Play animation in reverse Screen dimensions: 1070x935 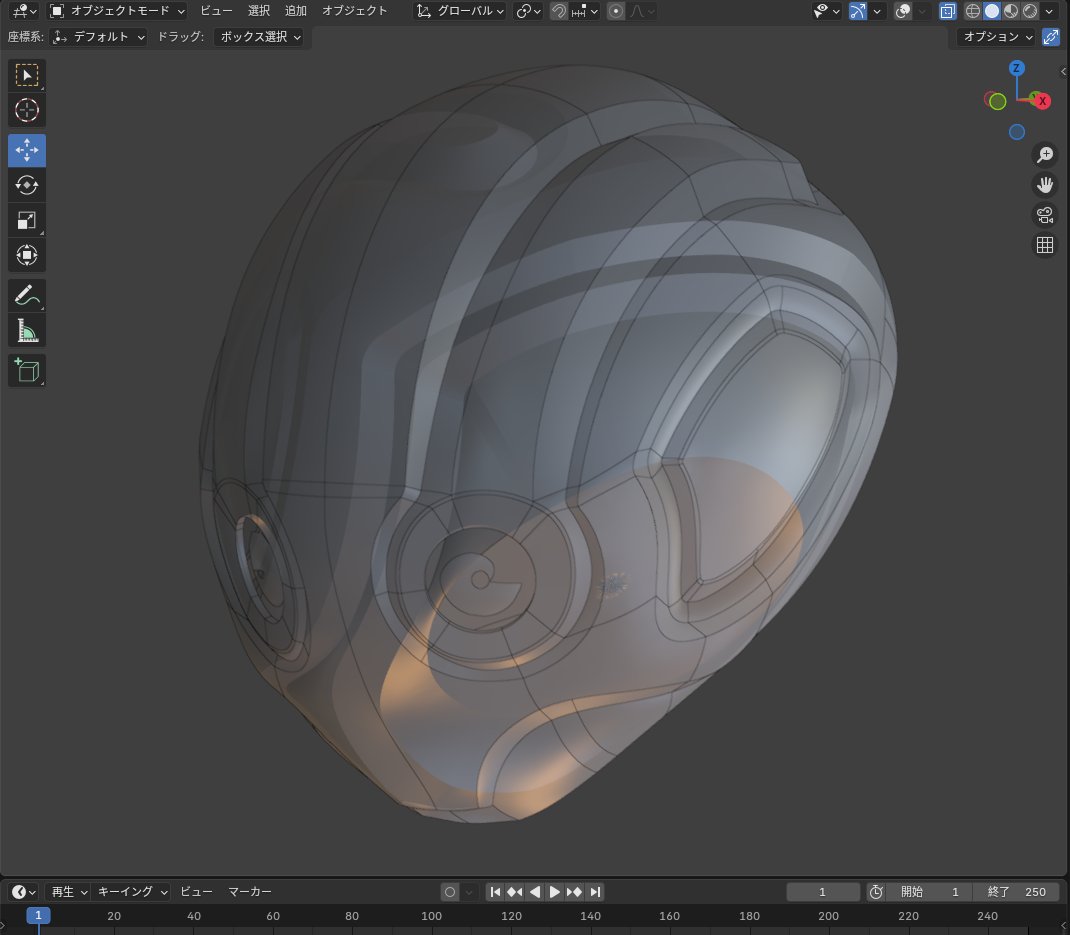click(x=535, y=891)
